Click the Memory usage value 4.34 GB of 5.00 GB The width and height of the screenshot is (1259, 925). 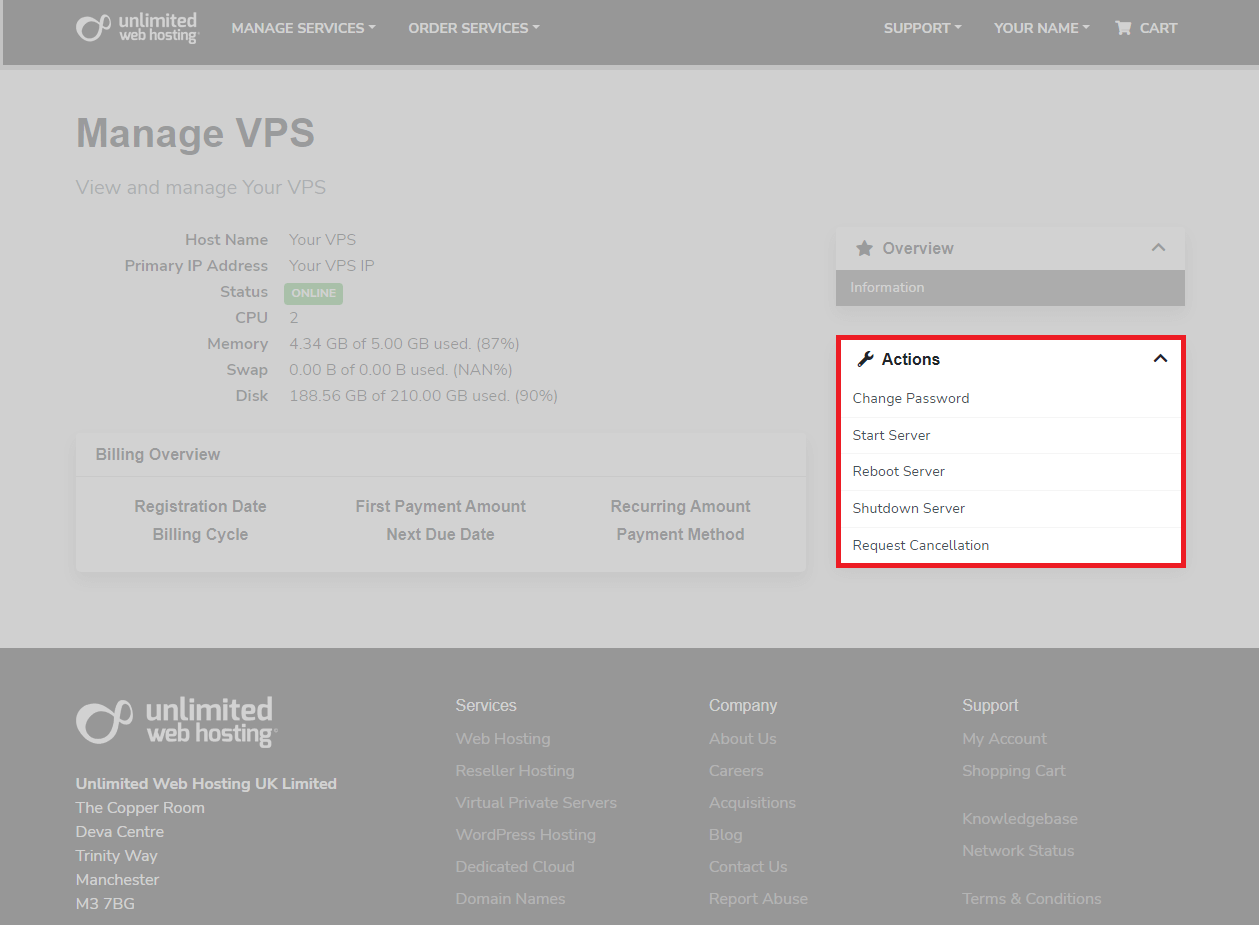pyautogui.click(x=404, y=344)
